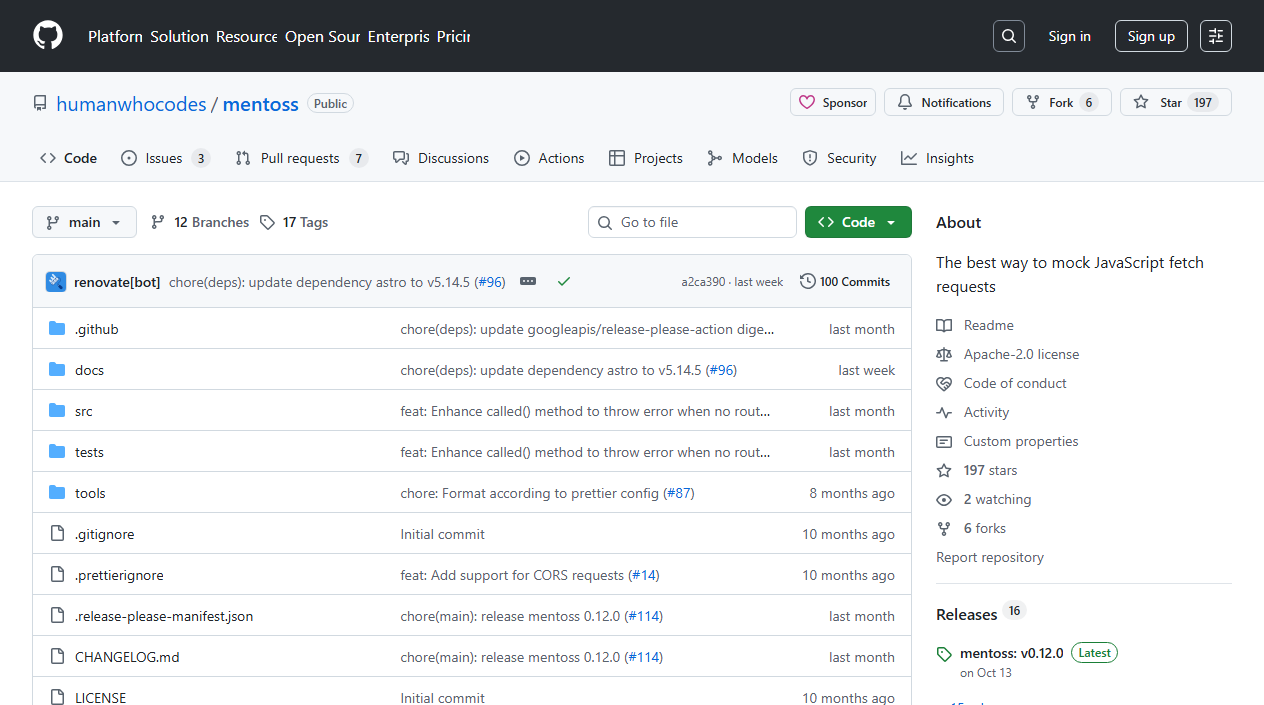Open the Pricing link in header
This screenshot has height=705, width=1264.
pos(453,36)
